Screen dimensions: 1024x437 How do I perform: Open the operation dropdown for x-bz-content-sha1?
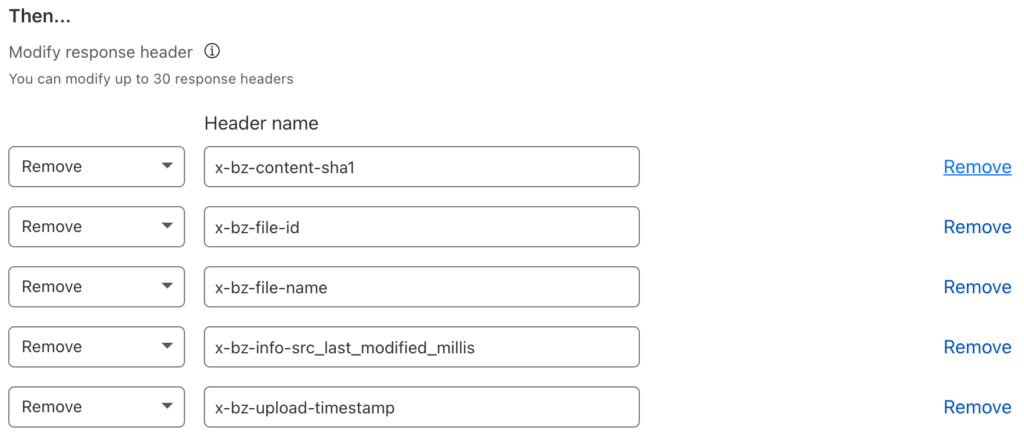coord(96,167)
